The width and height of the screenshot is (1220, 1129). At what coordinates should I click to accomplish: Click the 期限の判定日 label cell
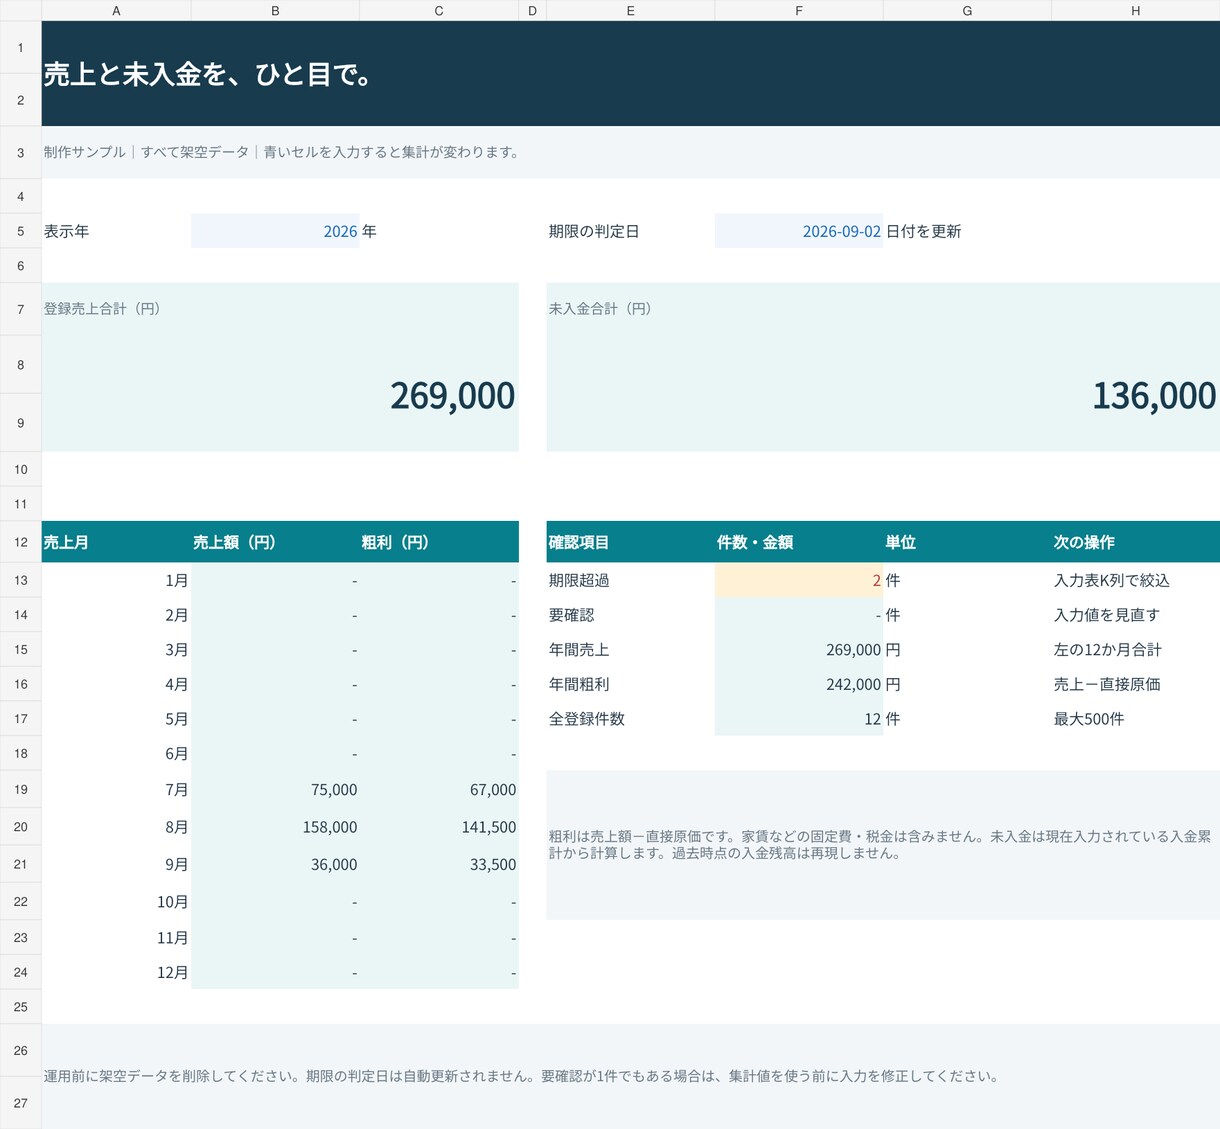tap(630, 231)
